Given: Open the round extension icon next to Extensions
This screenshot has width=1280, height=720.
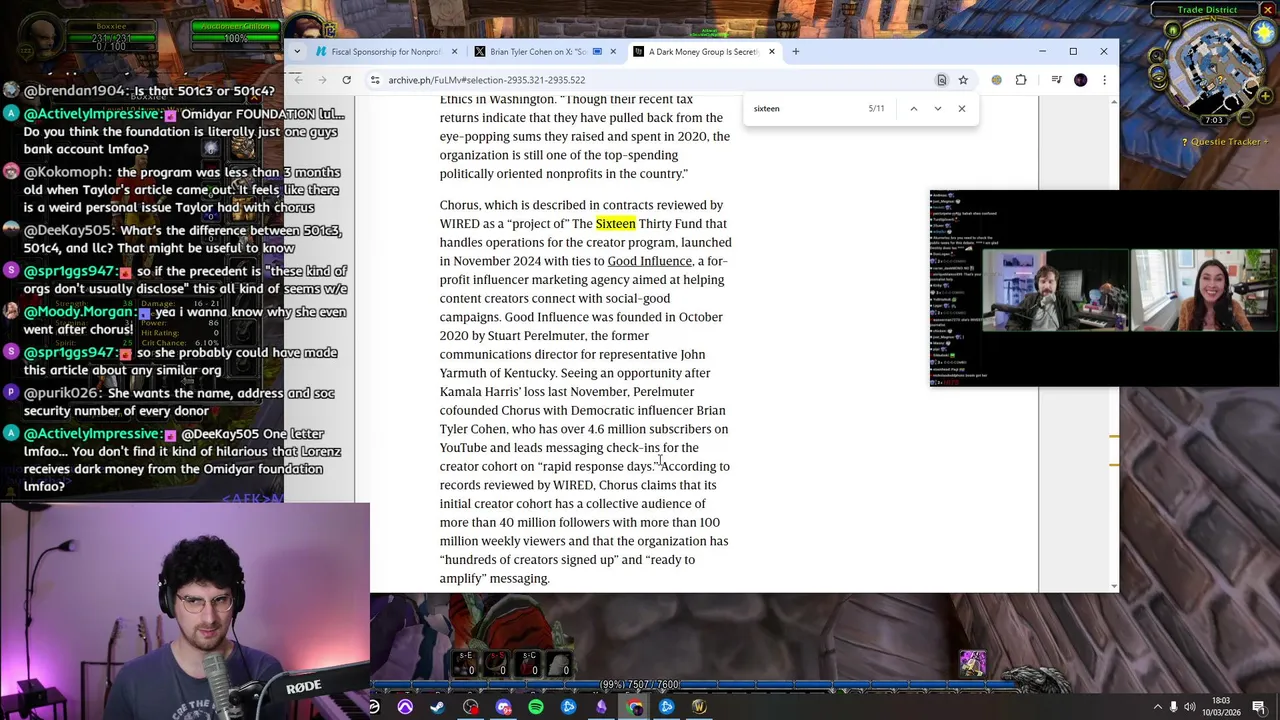Looking at the screenshot, I should click(996, 80).
